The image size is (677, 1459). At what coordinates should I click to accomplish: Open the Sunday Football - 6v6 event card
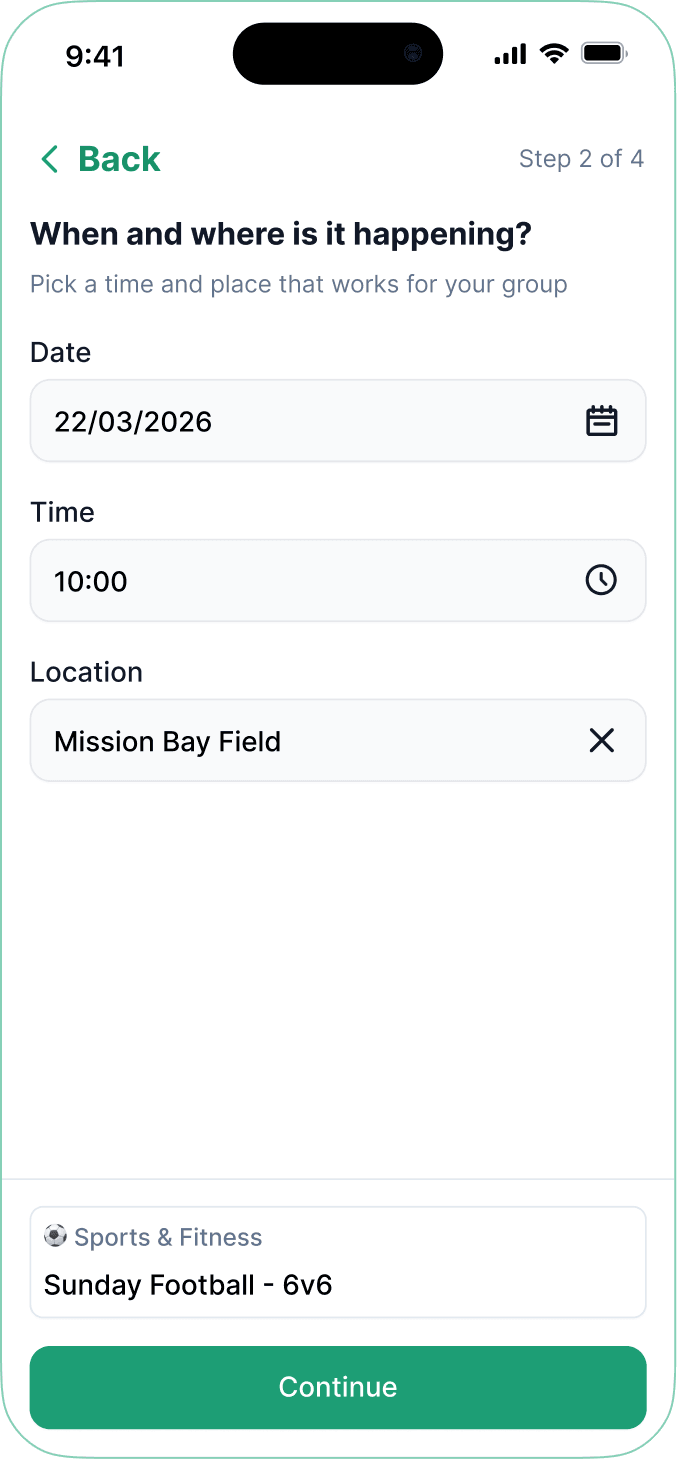pyautogui.click(x=338, y=1262)
